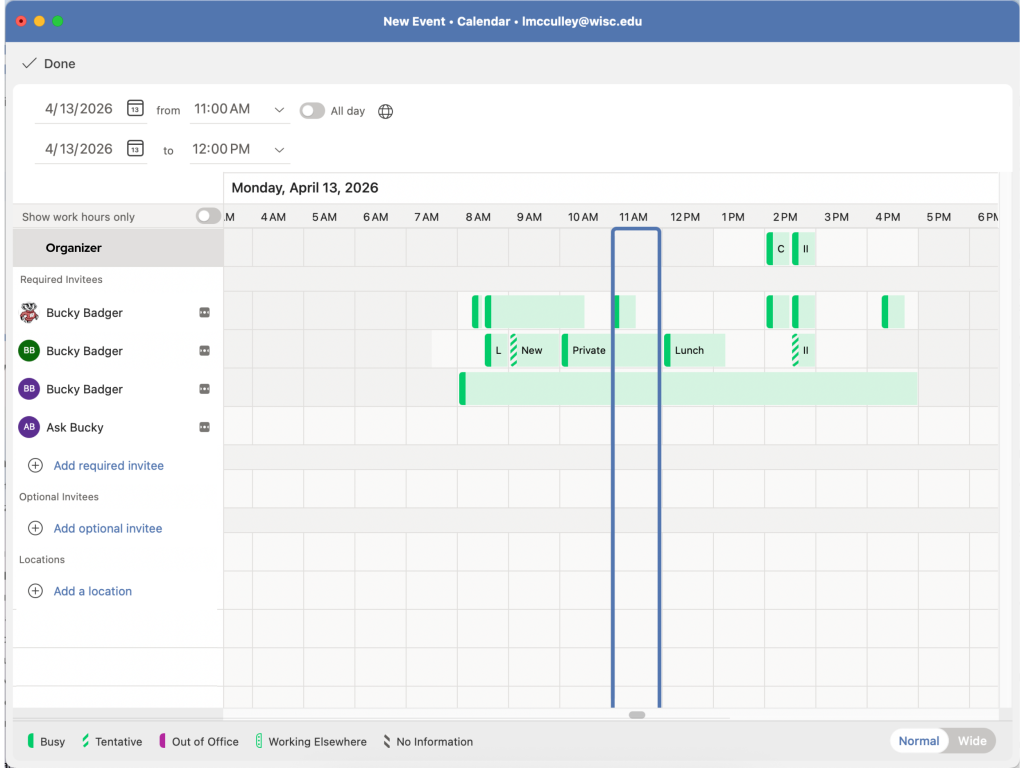Select the Normal view option
1024x768 pixels.
tap(918, 741)
